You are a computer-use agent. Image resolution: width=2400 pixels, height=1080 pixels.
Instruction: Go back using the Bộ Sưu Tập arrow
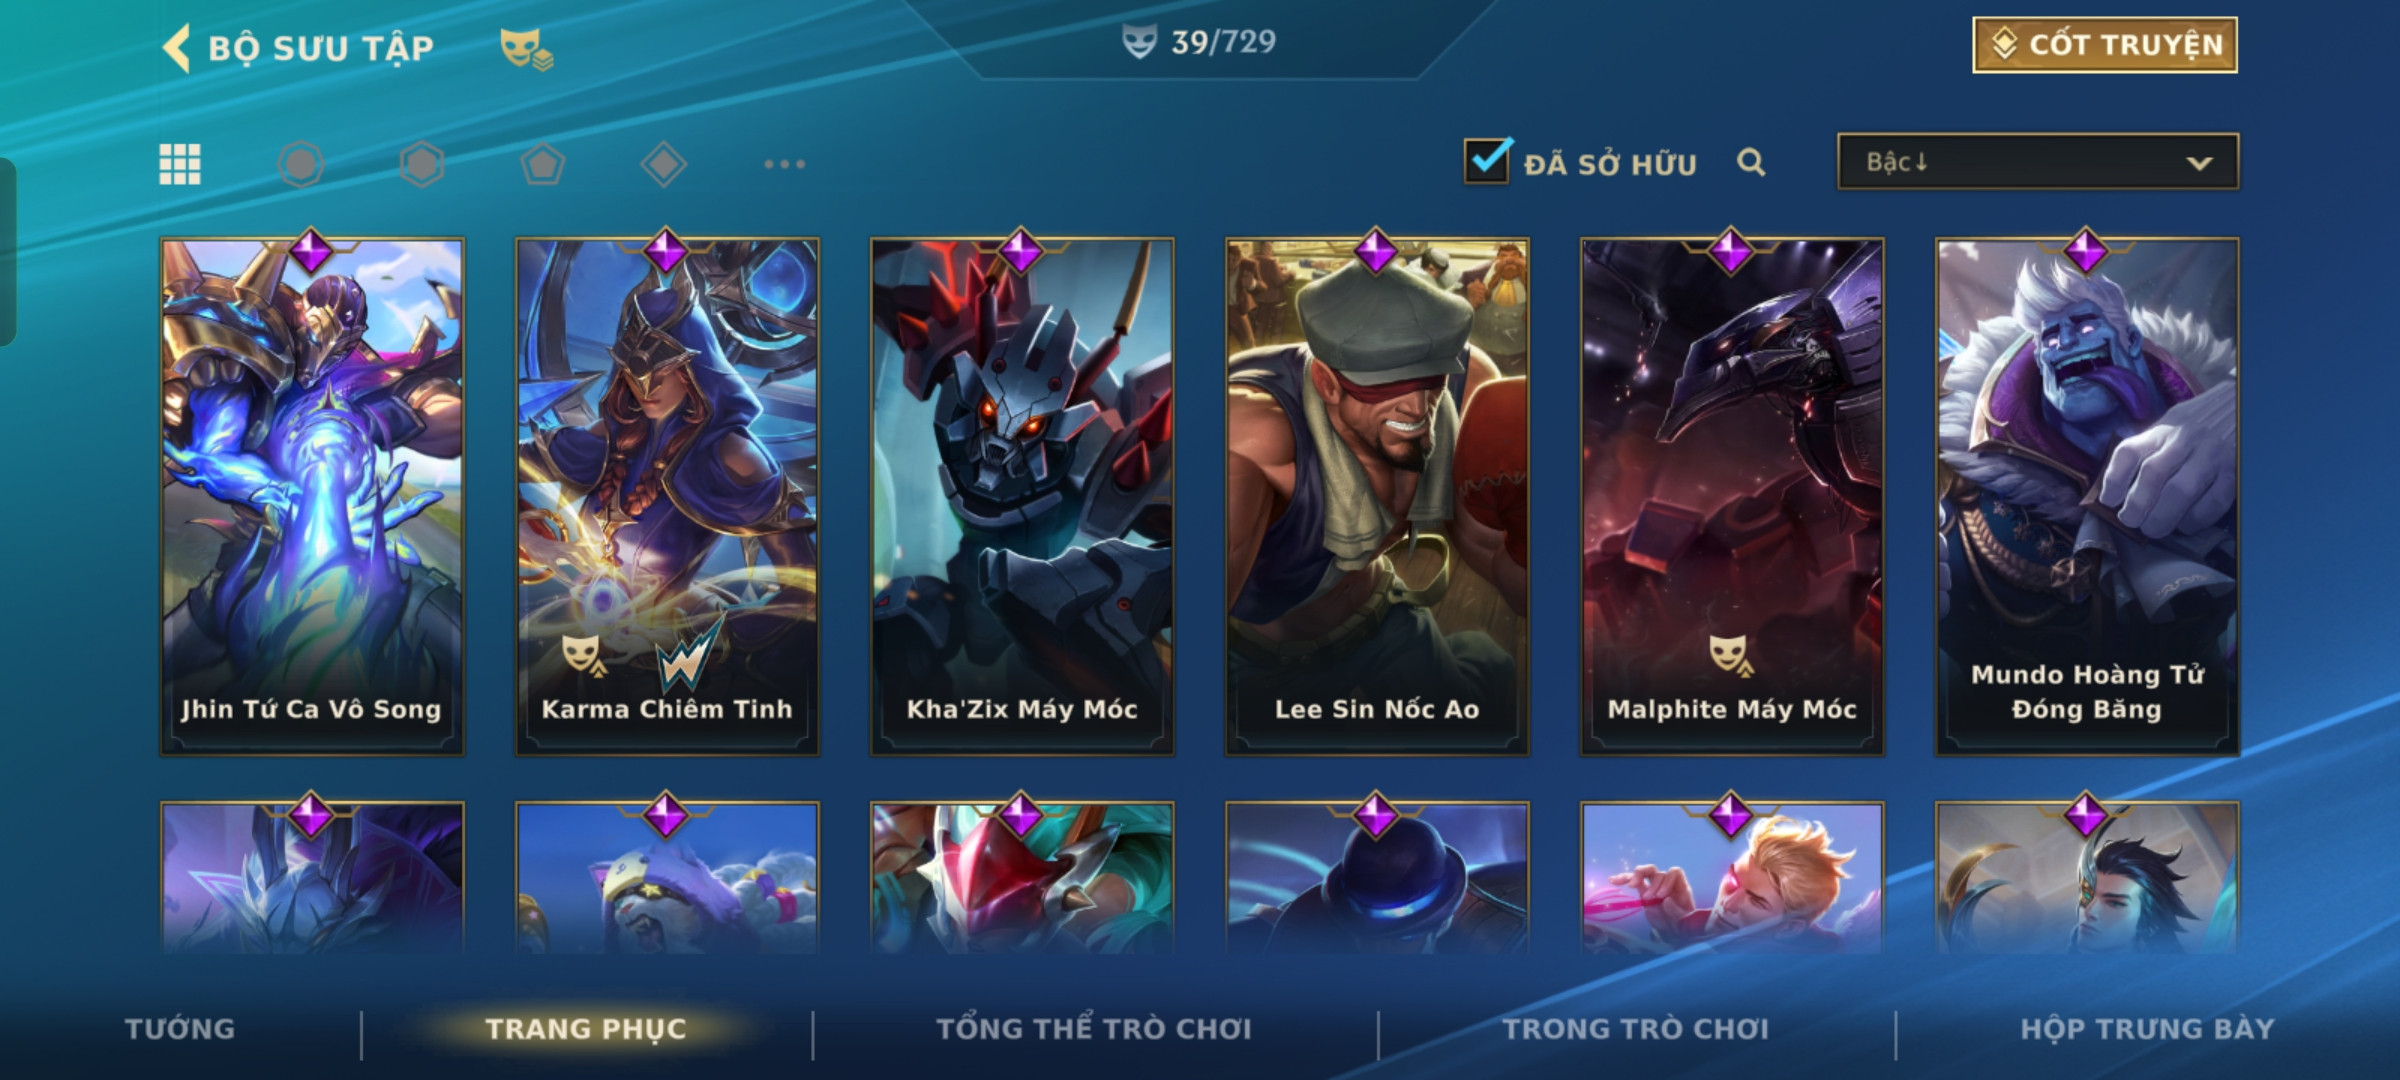pos(176,48)
